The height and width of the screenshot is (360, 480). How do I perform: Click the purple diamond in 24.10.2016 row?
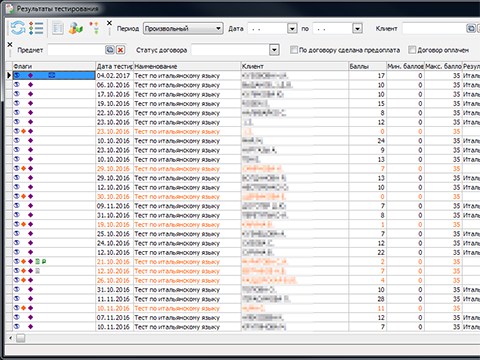[31, 243]
